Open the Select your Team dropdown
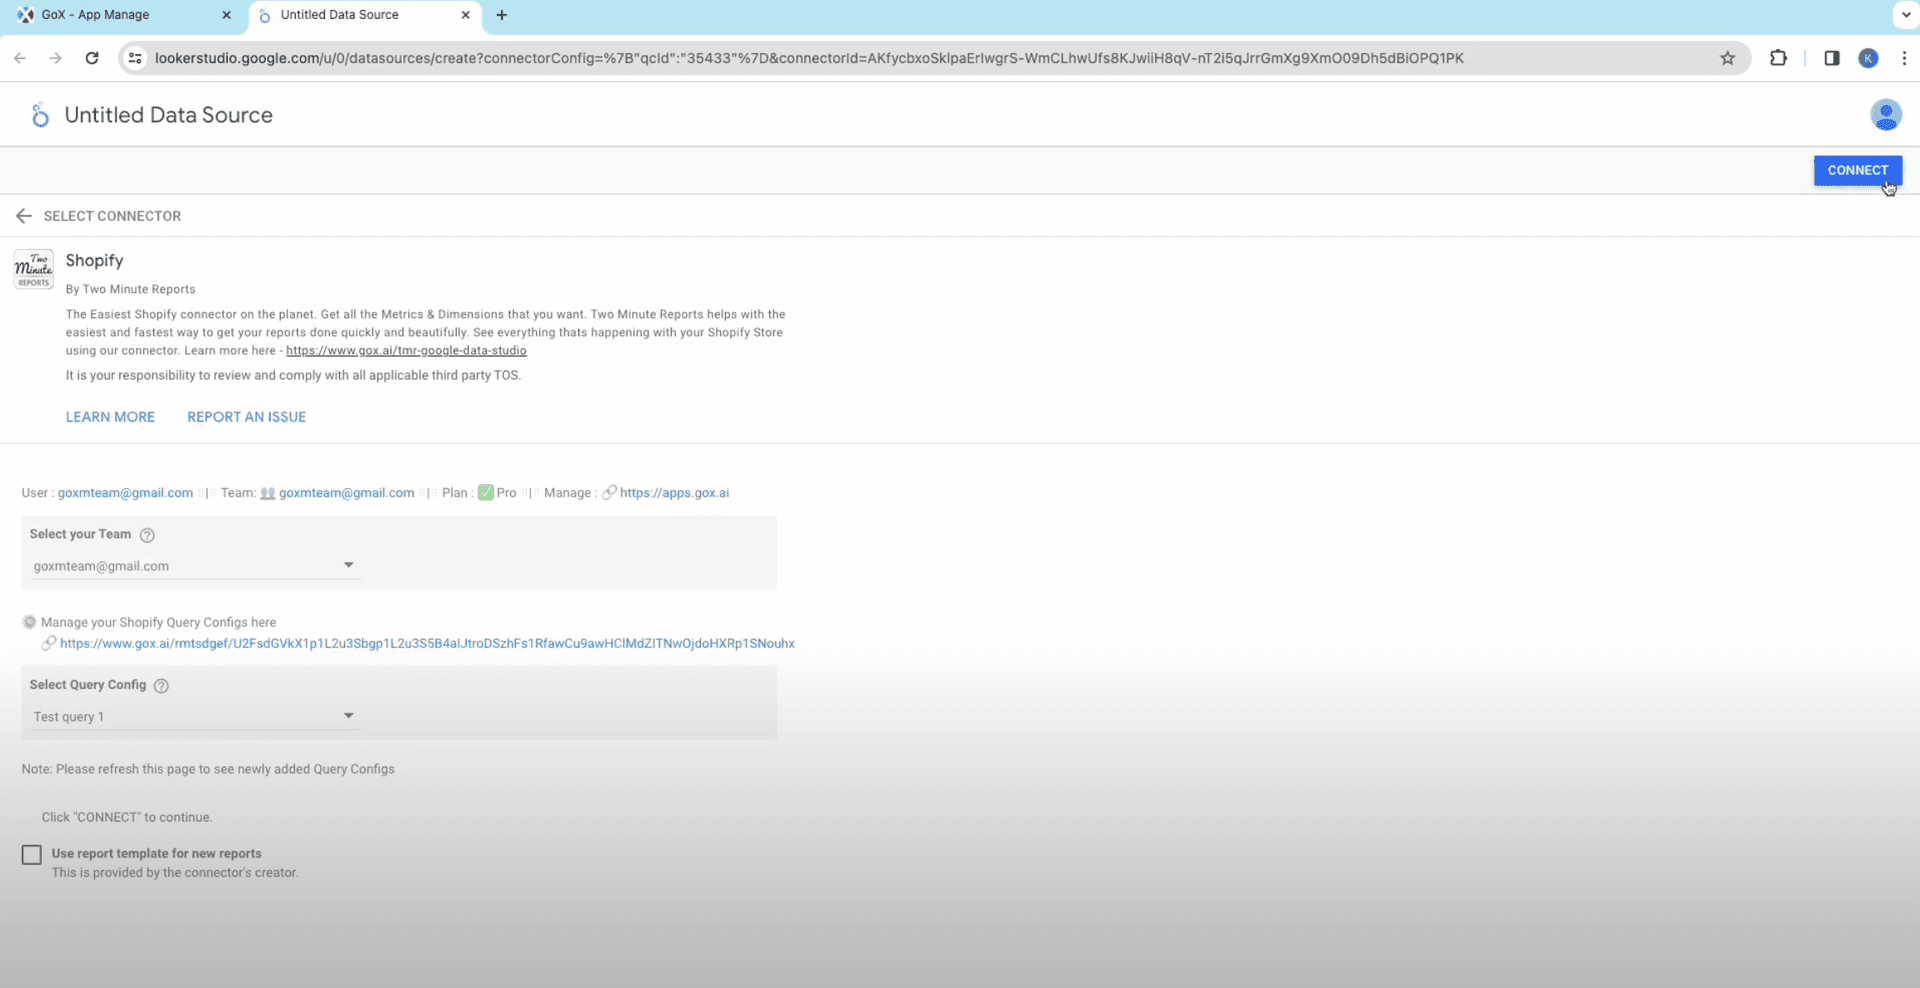This screenshot has height=988, width=1920. 194,566
